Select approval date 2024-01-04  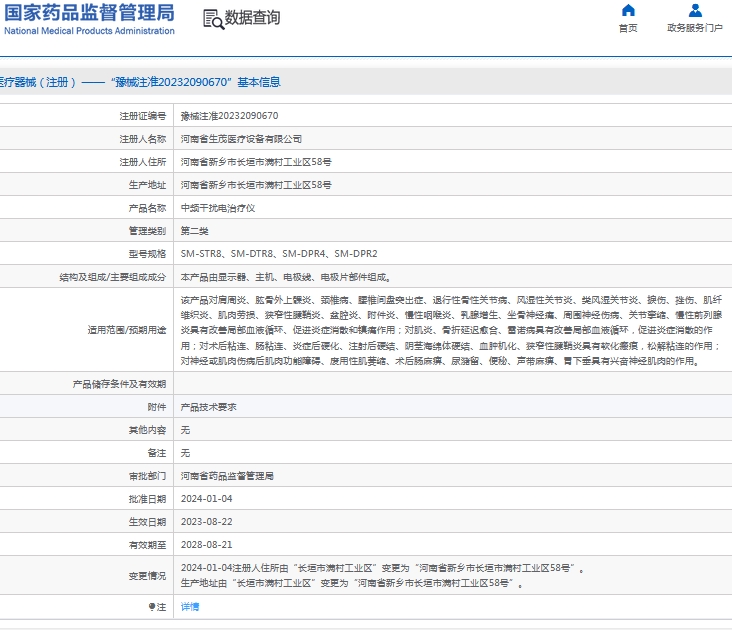pyautogui.click(x=206, y=499)
